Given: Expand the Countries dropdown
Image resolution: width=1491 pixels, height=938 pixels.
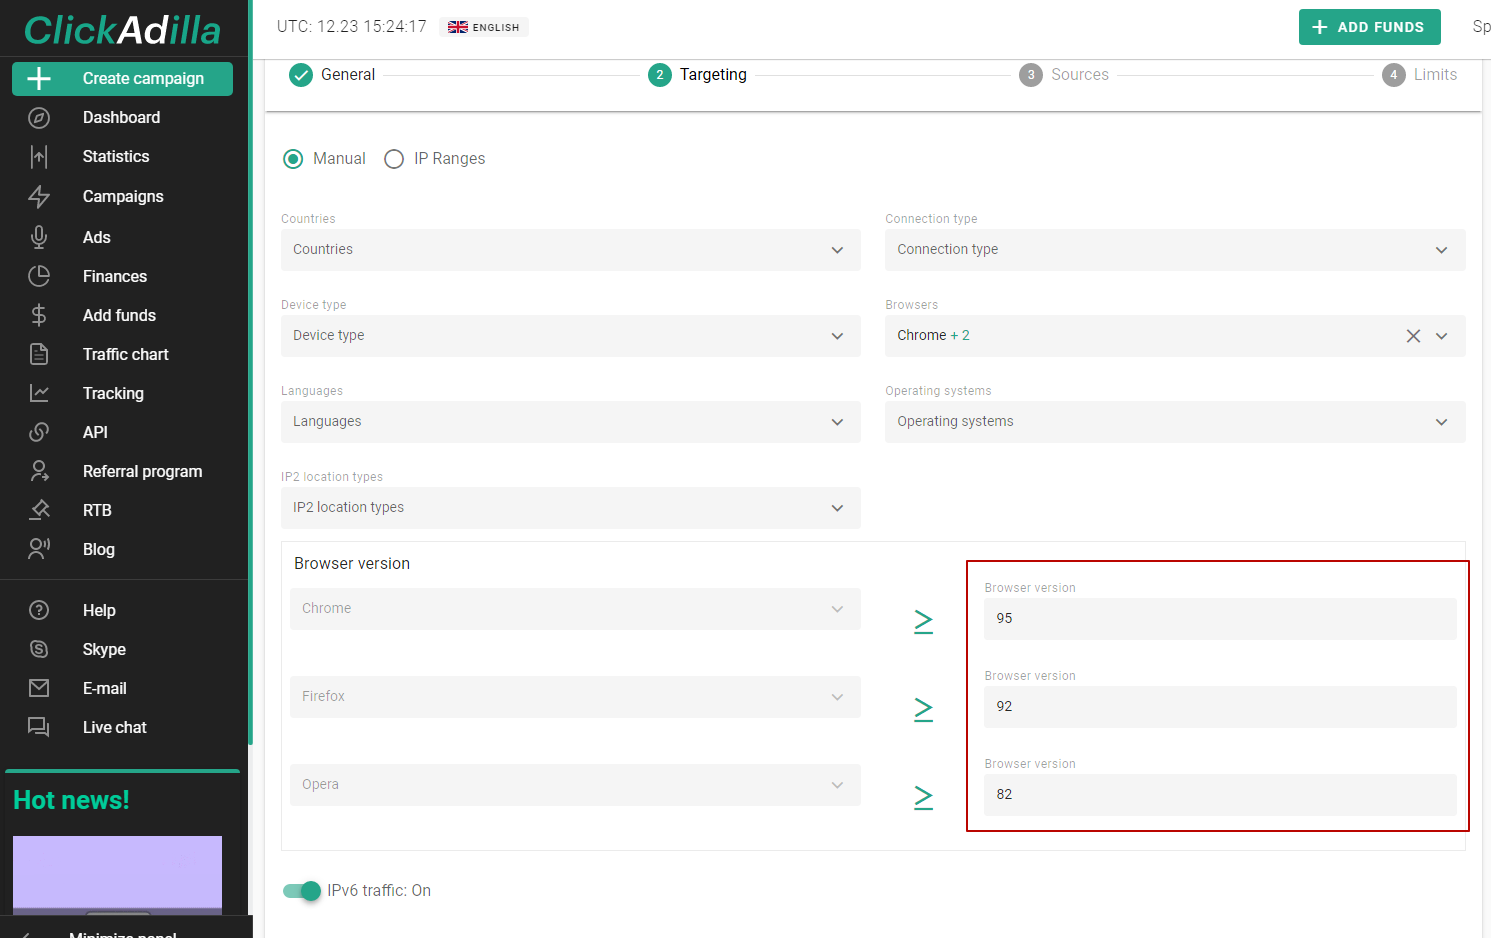Looking at the screenshot, I should pyautogui.click(x=570, y=250).
